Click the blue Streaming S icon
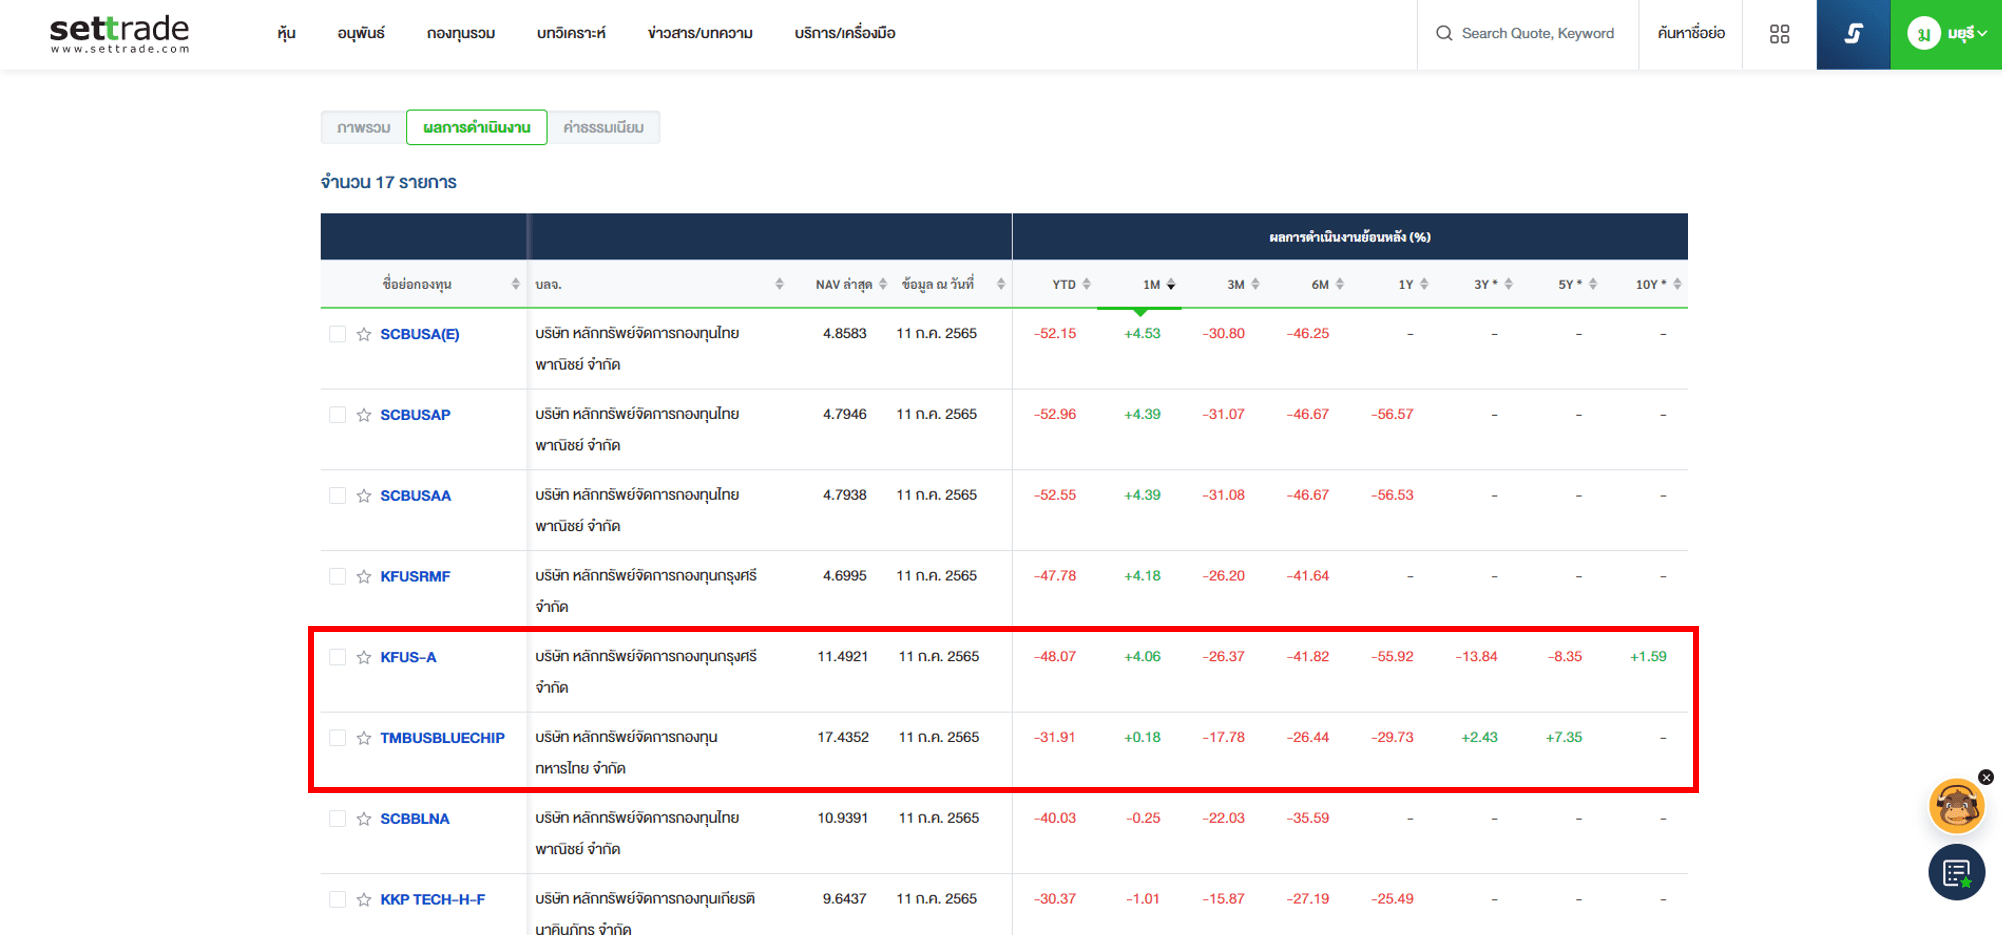Image resolution: width=2002 pixels, height=935 pixels. tap(1852, 34)
